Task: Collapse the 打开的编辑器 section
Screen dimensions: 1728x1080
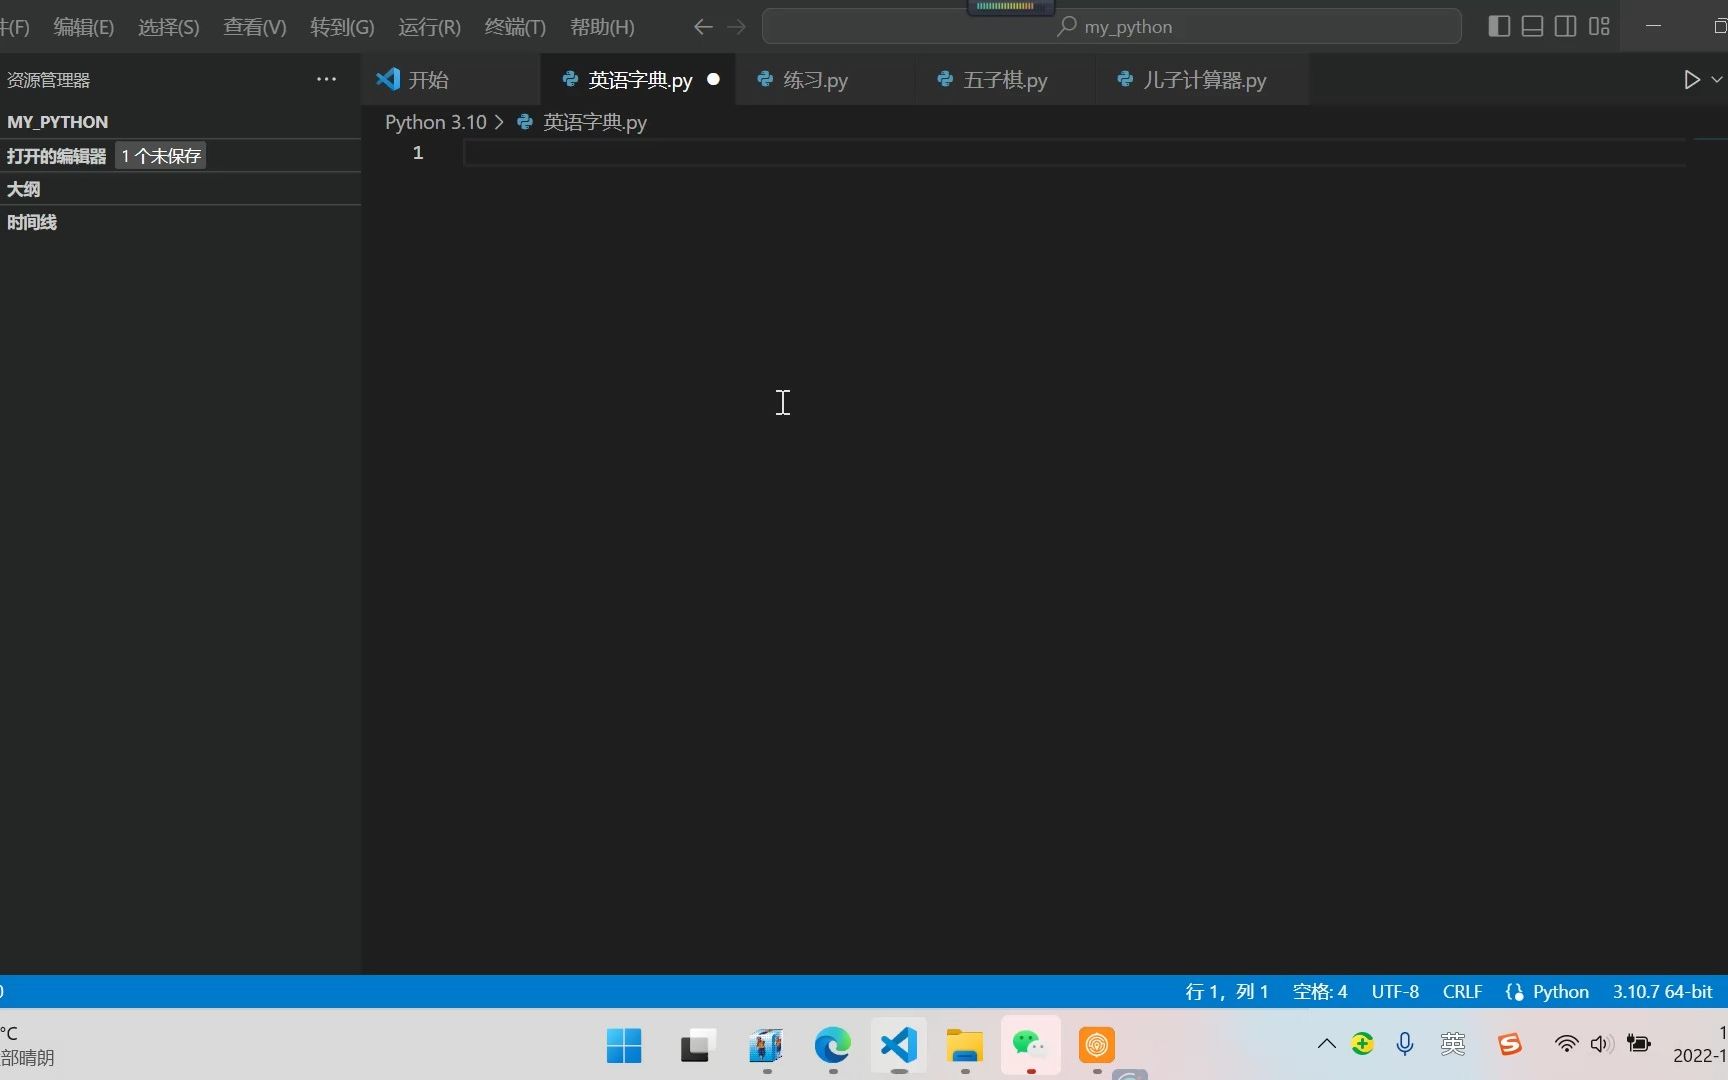Action: (x=56, y=155)
